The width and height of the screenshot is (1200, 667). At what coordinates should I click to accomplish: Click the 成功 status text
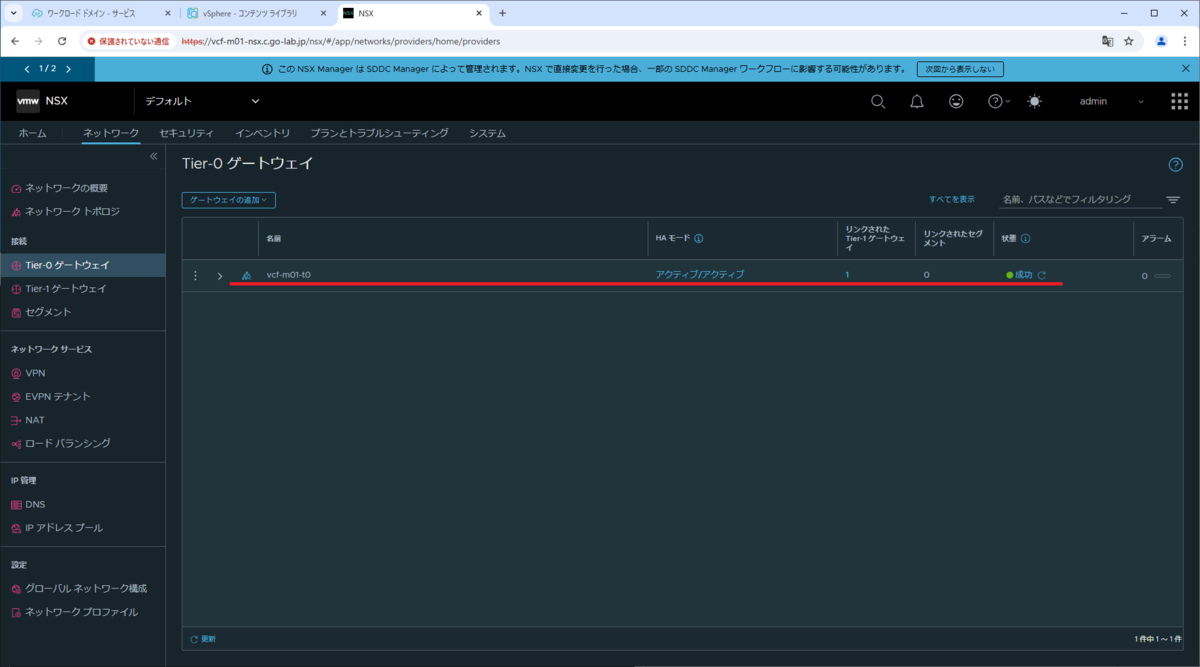(1023, 275)
